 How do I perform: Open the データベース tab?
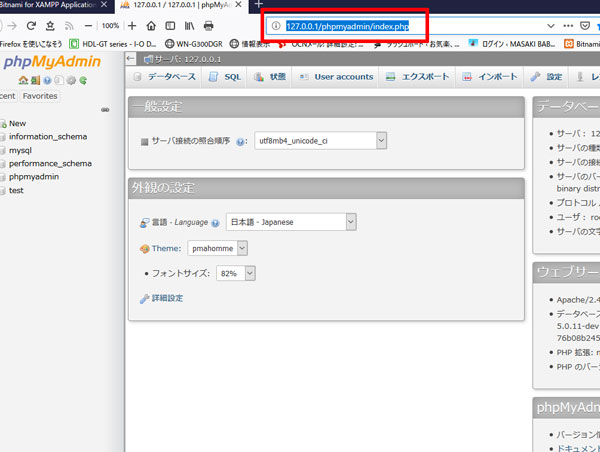pyautogui.click(x=165, y=77)
